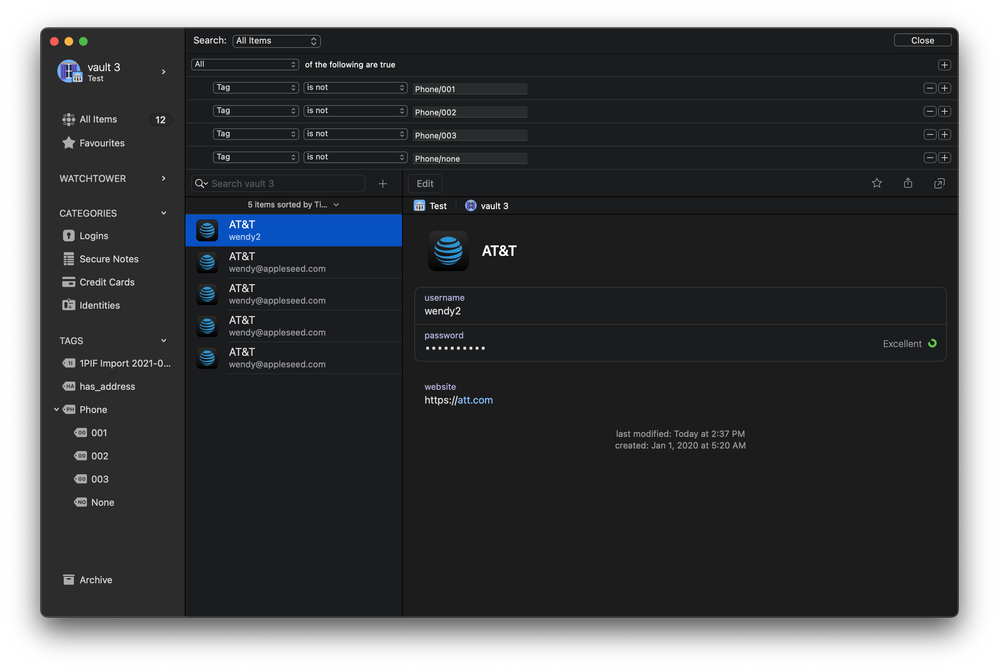Image resolution: width=999 pixels, height=671 pixels.
Task: Click the Edit button
Action: (425, 184)
